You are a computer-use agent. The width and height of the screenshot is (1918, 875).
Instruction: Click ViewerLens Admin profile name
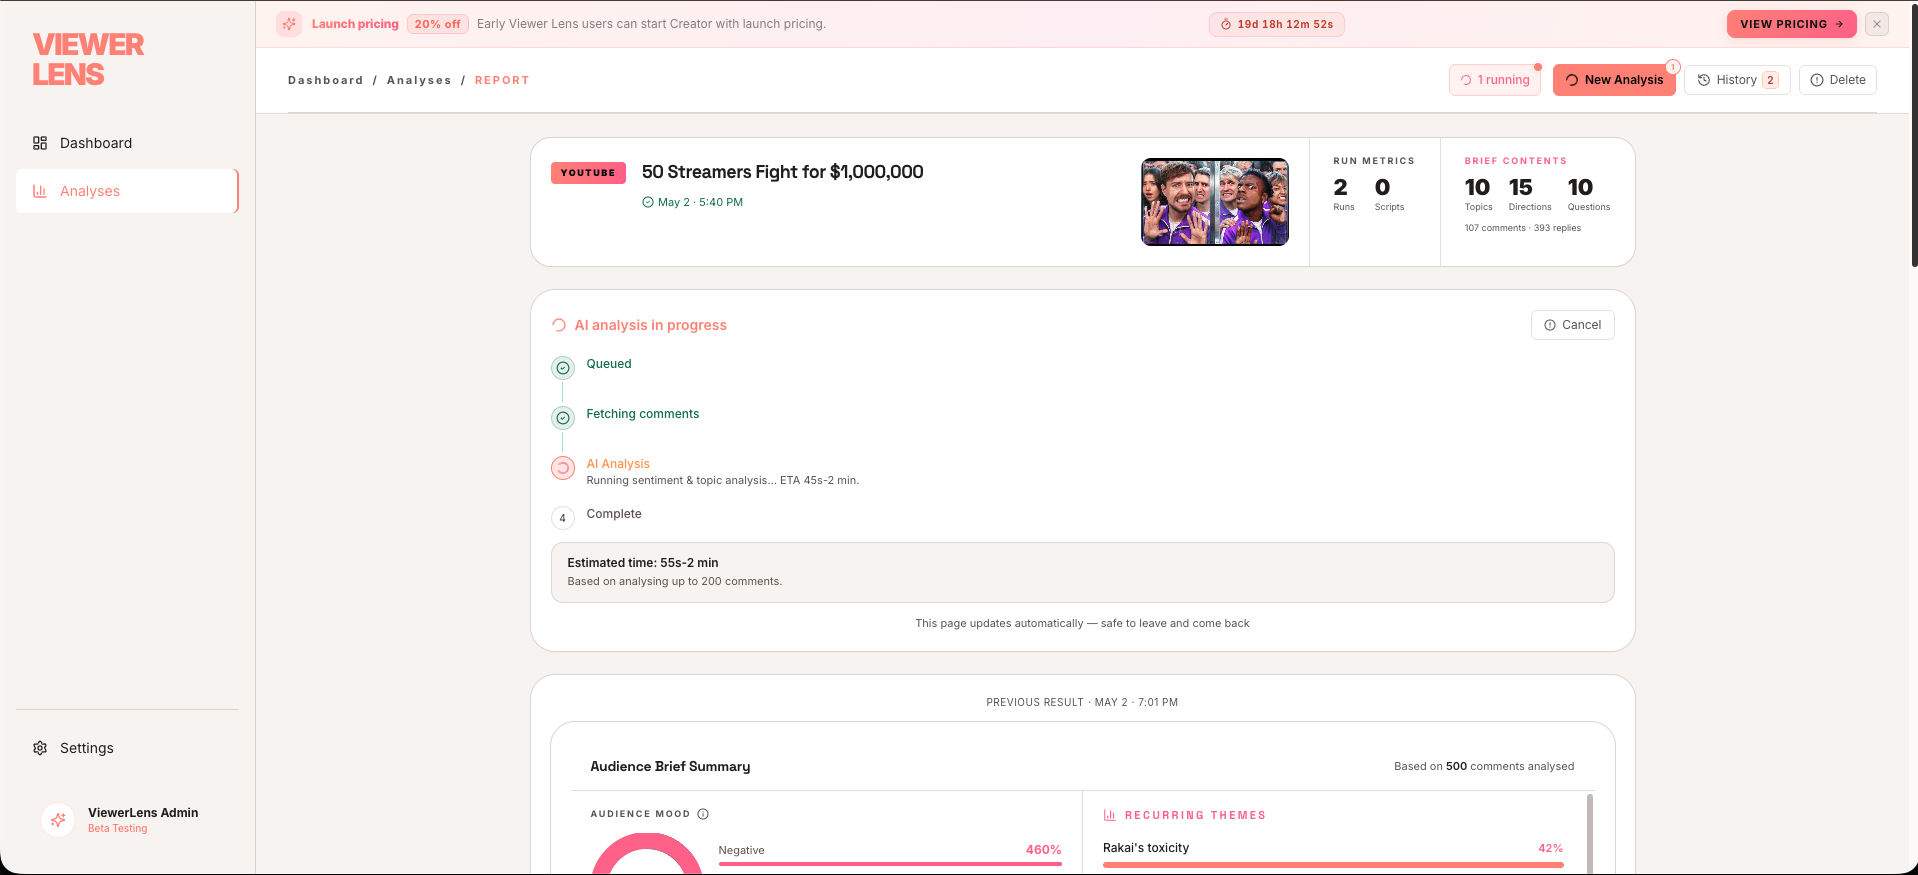click(x=143, y=813)
